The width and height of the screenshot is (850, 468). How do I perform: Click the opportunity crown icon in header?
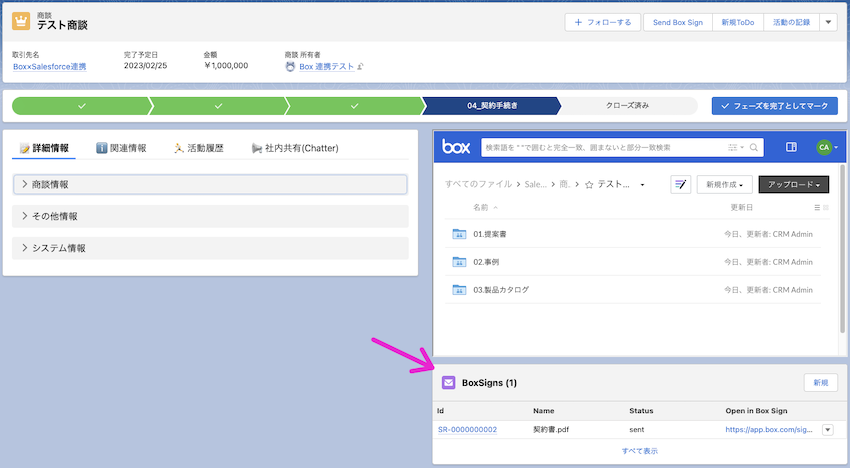pos(21,21)
